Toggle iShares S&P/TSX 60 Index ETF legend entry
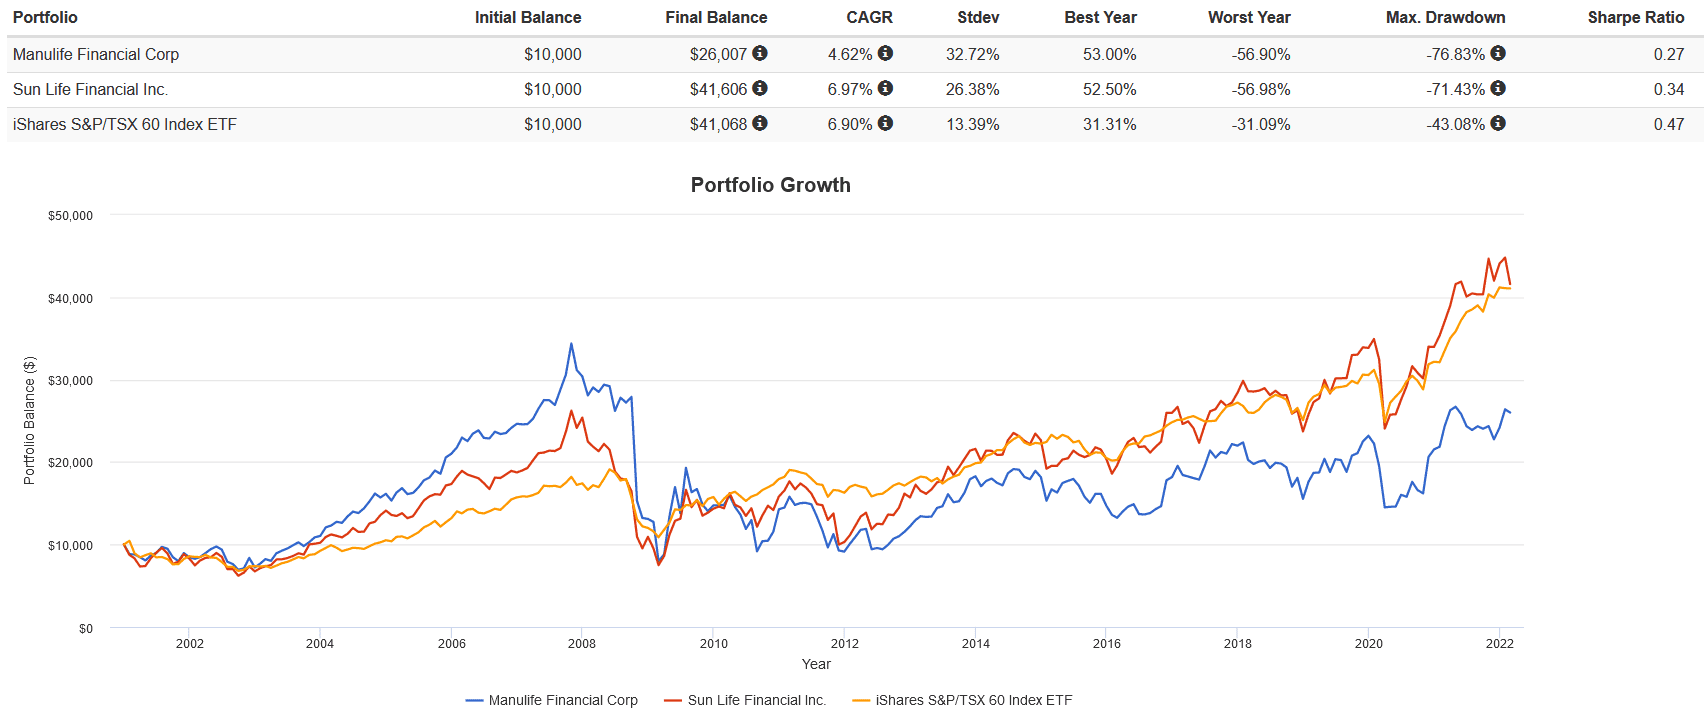 973,700
